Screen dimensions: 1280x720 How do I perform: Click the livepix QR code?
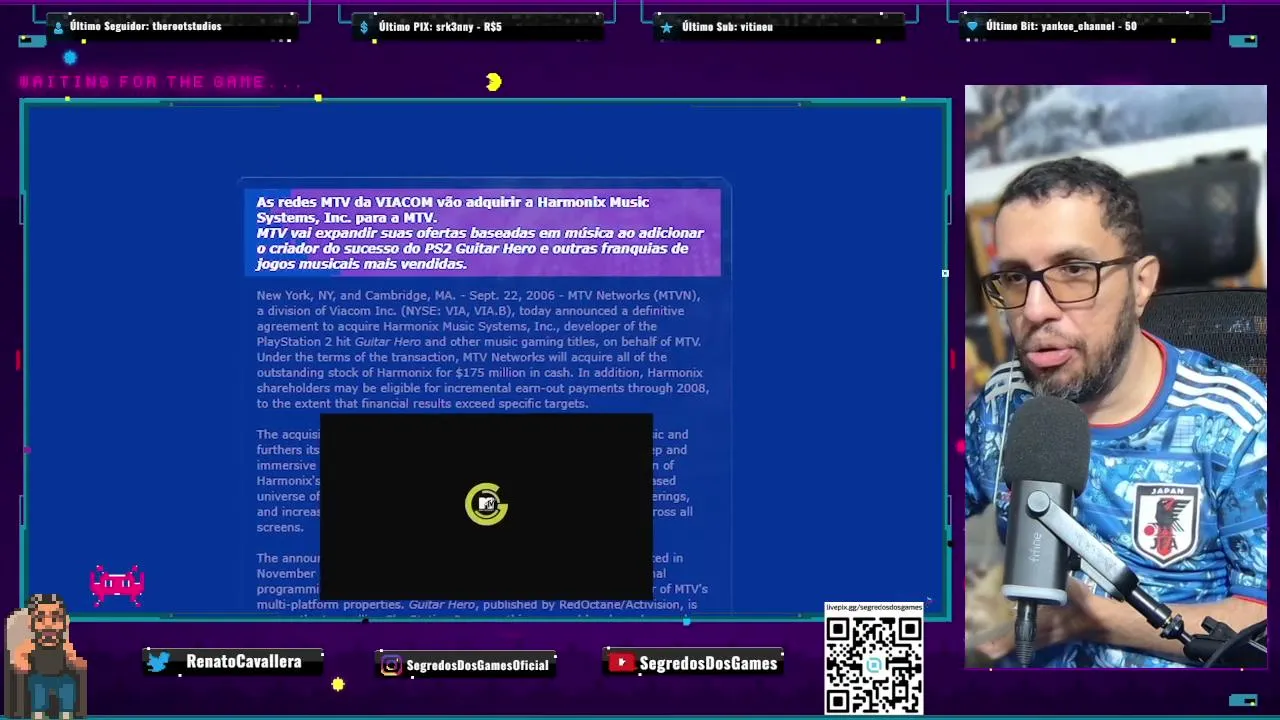[x=873, y=663]
